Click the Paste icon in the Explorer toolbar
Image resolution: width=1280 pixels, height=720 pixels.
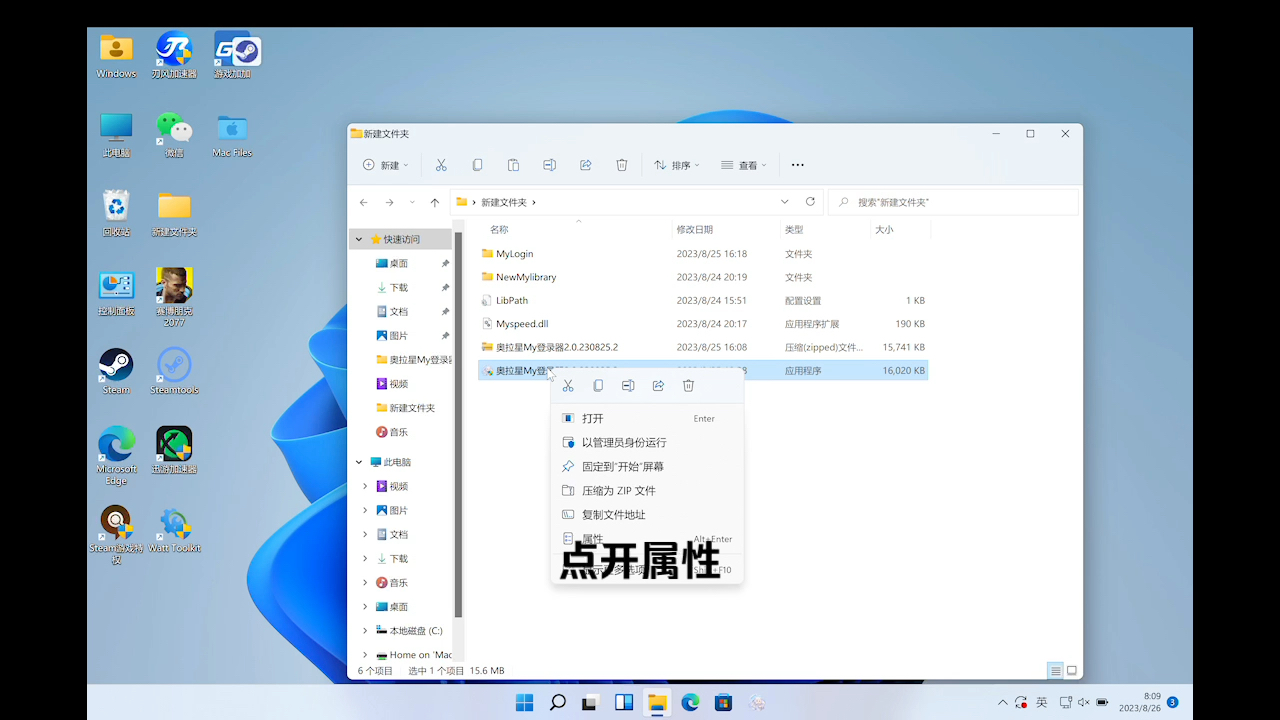tap(513, 165)
